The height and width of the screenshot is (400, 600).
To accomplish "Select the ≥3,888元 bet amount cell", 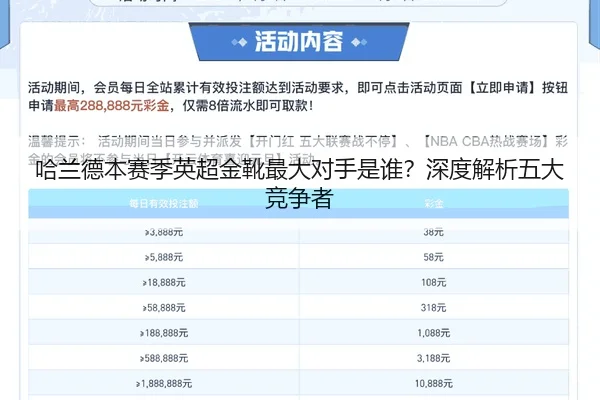I will (x=164, y=232).
